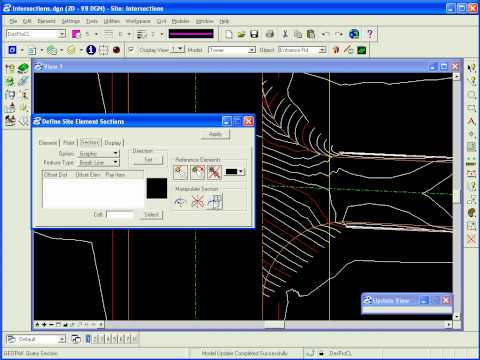
Task: Click View 1 horizontal scrollbar thumb
Action: click(274, 324)
